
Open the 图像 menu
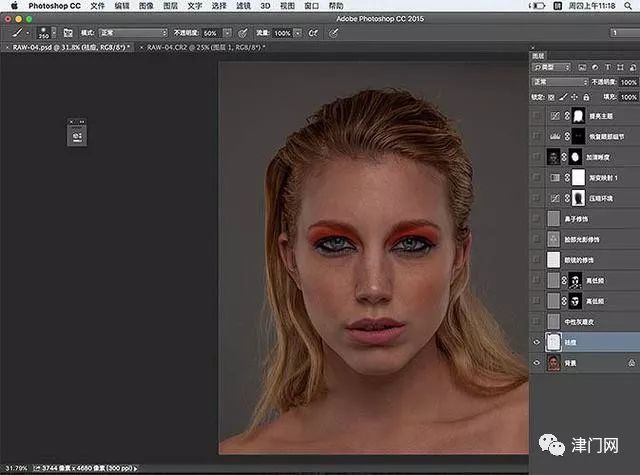coord(146,6)
